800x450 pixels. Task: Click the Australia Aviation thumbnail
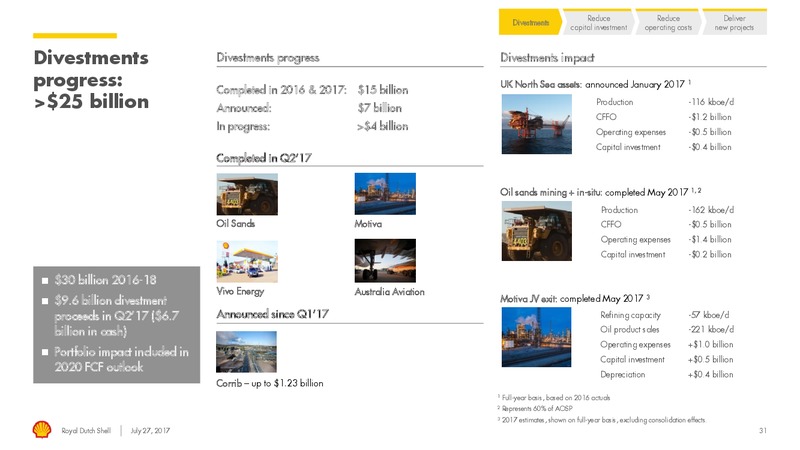(x=385, y=261)
